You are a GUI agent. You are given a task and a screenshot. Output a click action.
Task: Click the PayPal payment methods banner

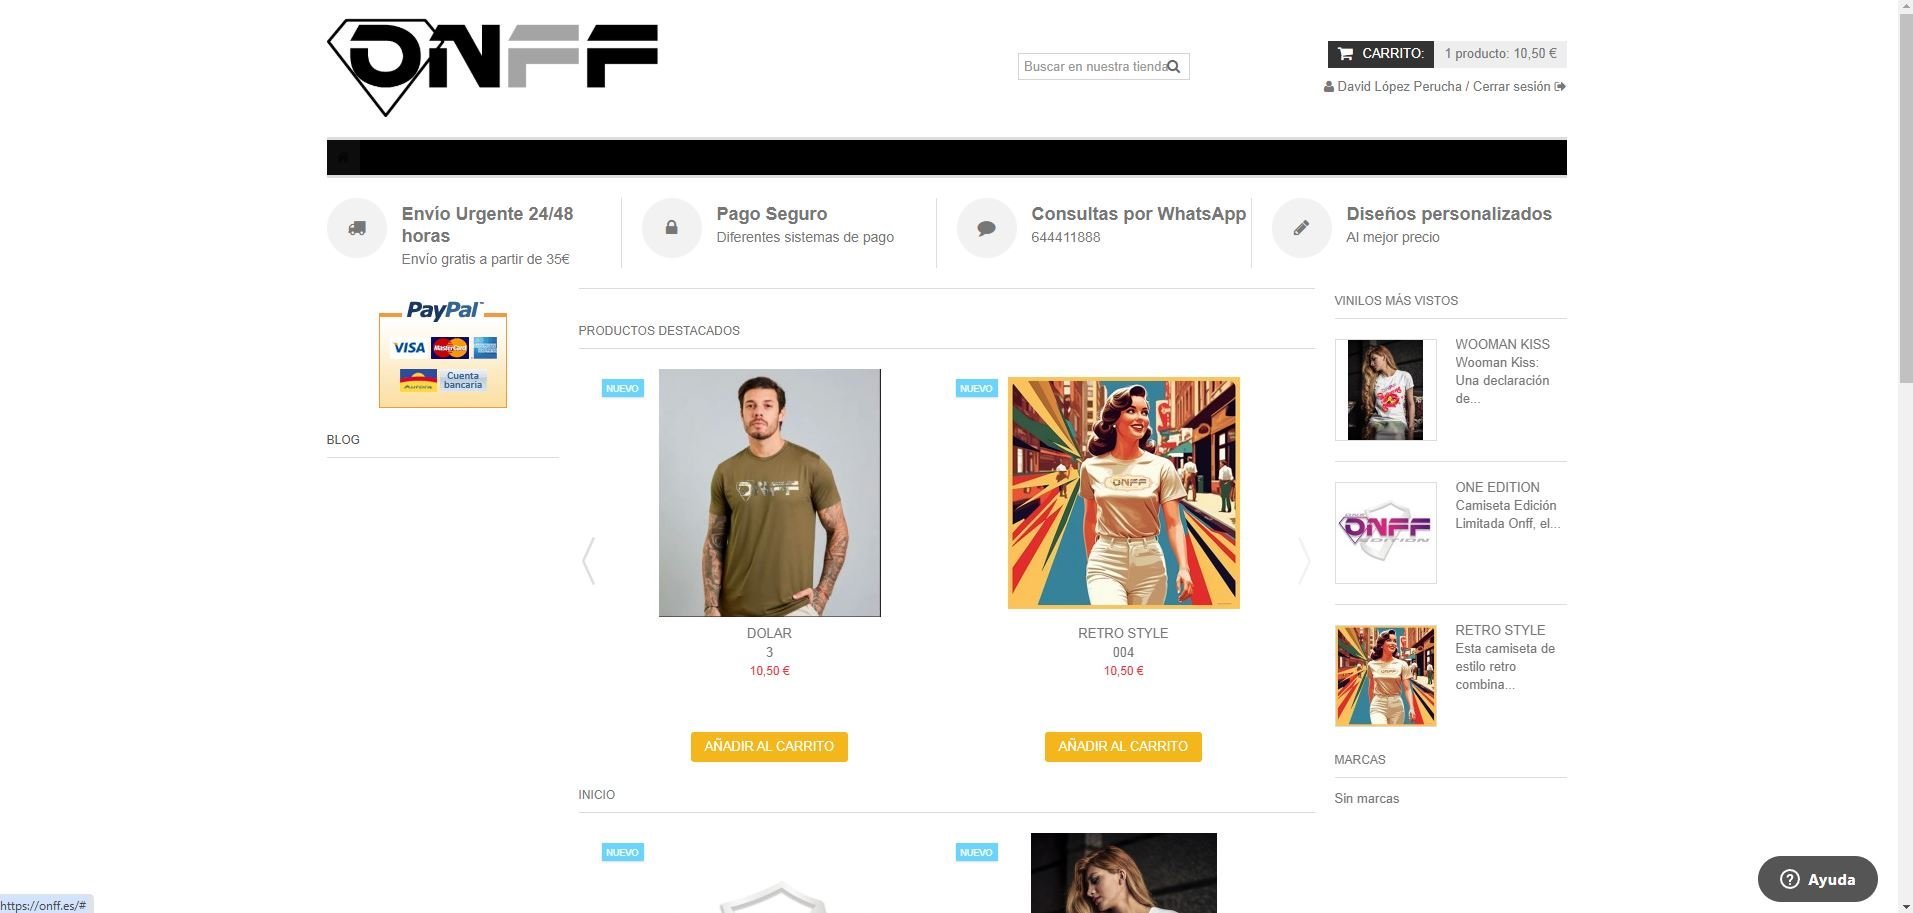coord(443,354)
